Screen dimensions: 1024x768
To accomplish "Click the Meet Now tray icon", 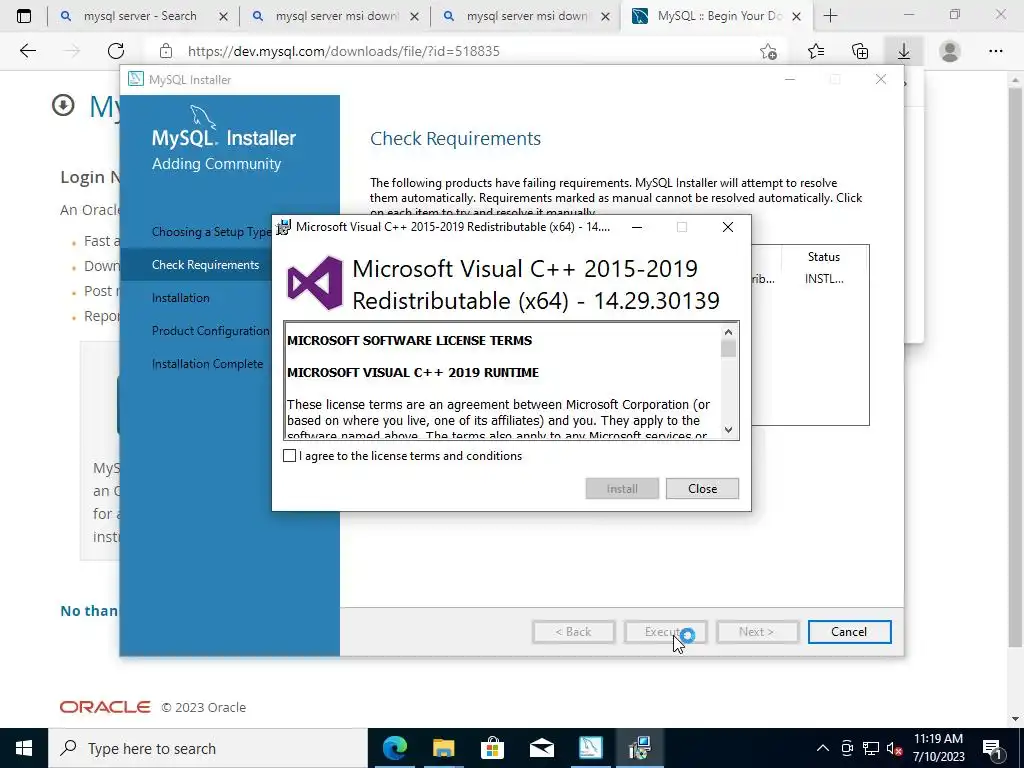I will click(x=847, y=748).
